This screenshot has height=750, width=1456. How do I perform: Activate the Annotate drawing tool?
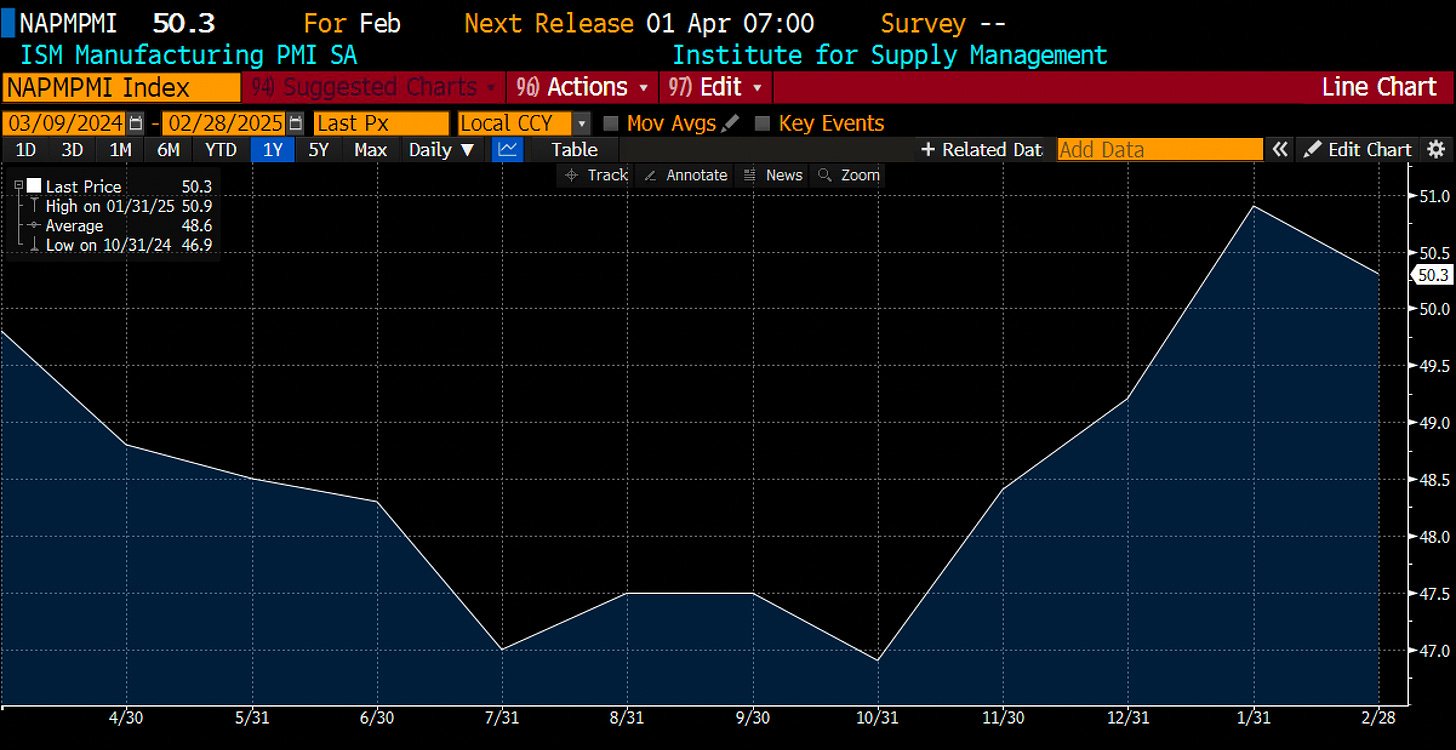click(x=685, y=175)
